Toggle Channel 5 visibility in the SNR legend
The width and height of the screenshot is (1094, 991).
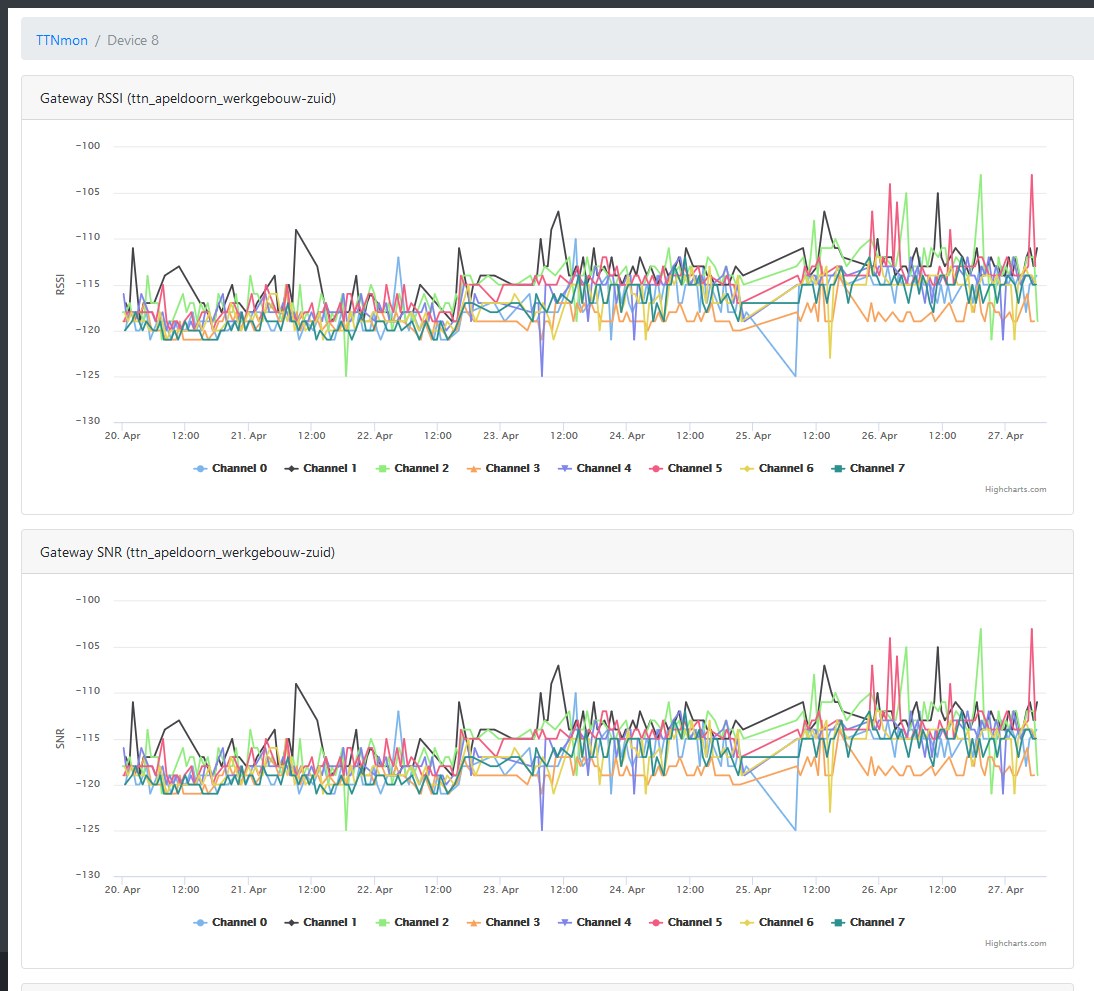tap(686, 923)
